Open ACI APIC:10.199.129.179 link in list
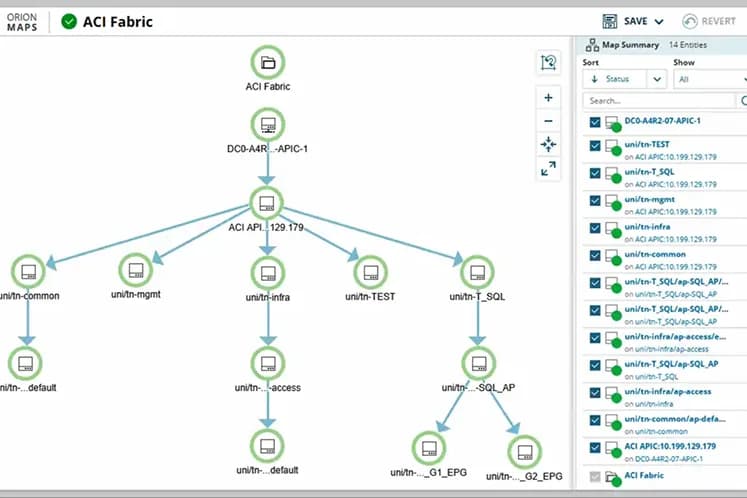This screenshot has height=498, width=747. 670,446
